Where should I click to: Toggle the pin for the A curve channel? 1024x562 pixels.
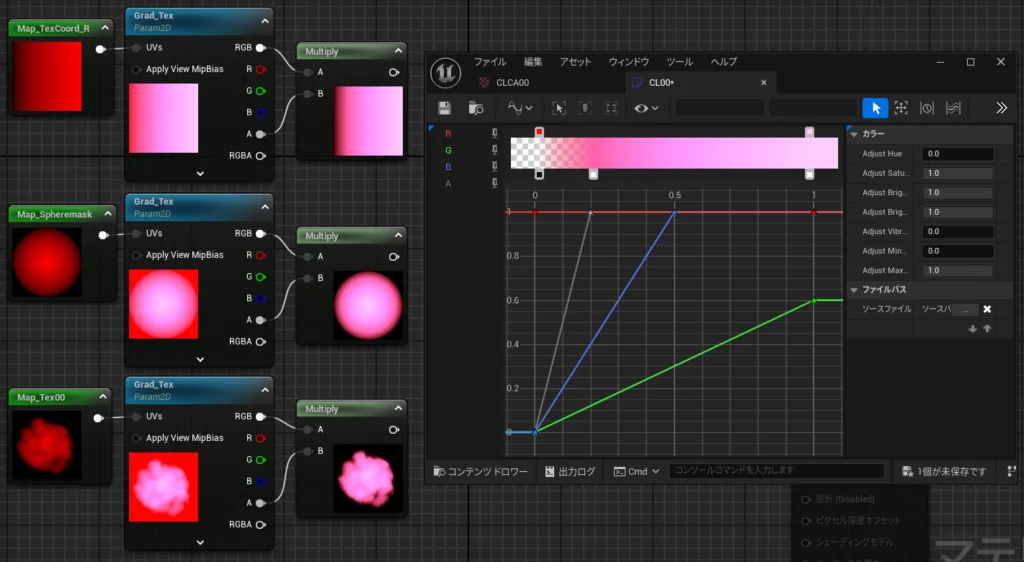pos(494,183)
